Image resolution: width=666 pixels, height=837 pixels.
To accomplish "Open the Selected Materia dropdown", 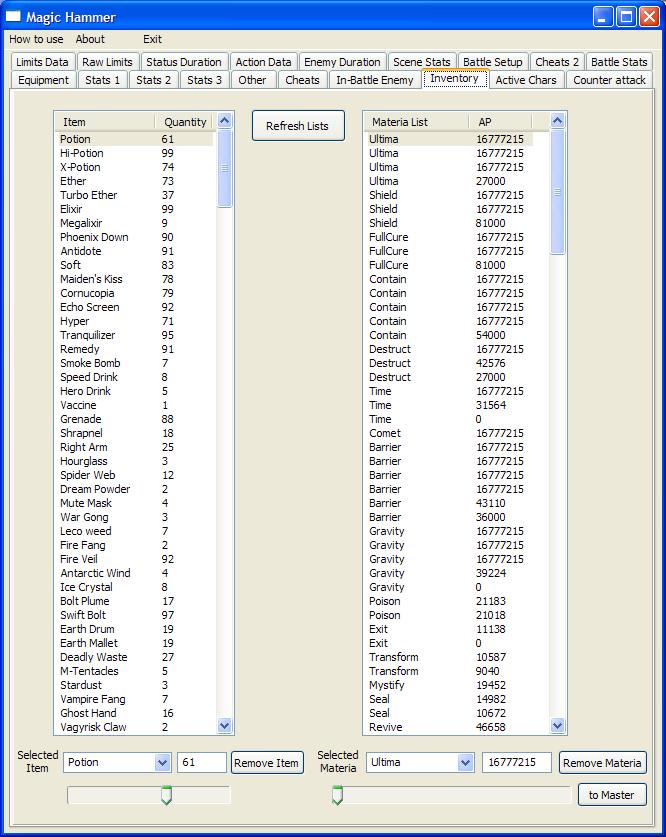I will point(465,762).
